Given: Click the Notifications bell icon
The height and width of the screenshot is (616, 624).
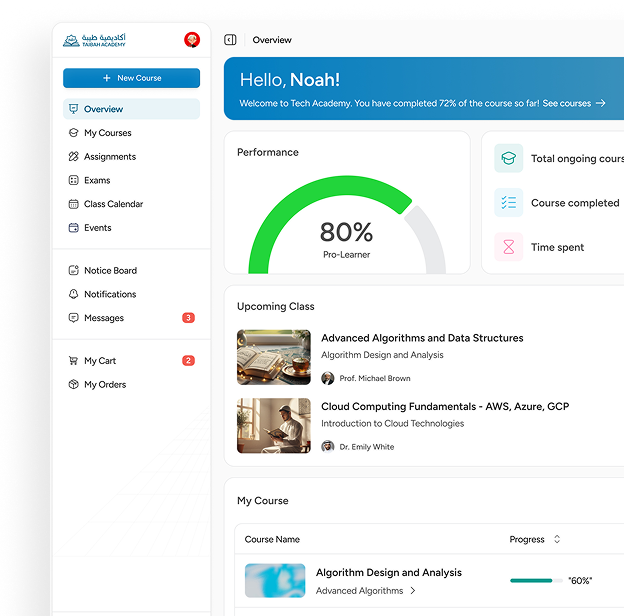Looking at the screenshot, I should pyautogui.click(x=73, y=295).
